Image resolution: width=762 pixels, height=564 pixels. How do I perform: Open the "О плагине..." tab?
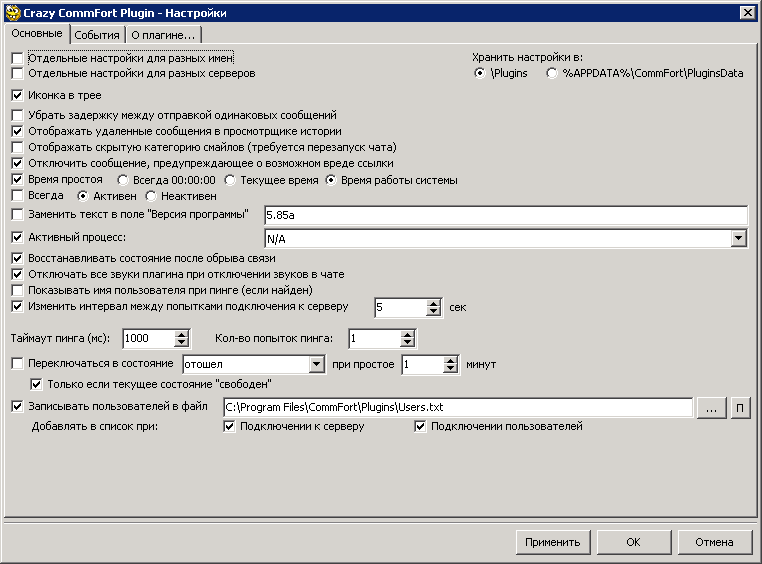pos(163,35)
